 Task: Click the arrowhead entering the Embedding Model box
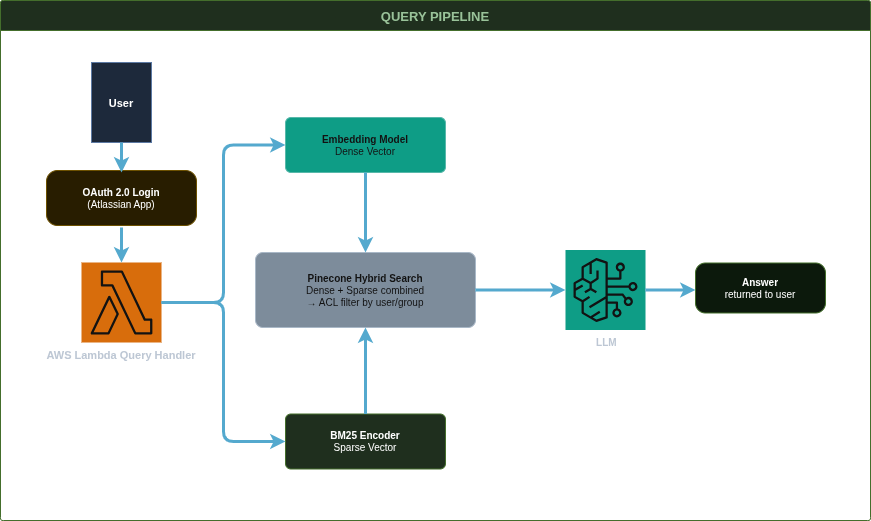coord(276,145)
